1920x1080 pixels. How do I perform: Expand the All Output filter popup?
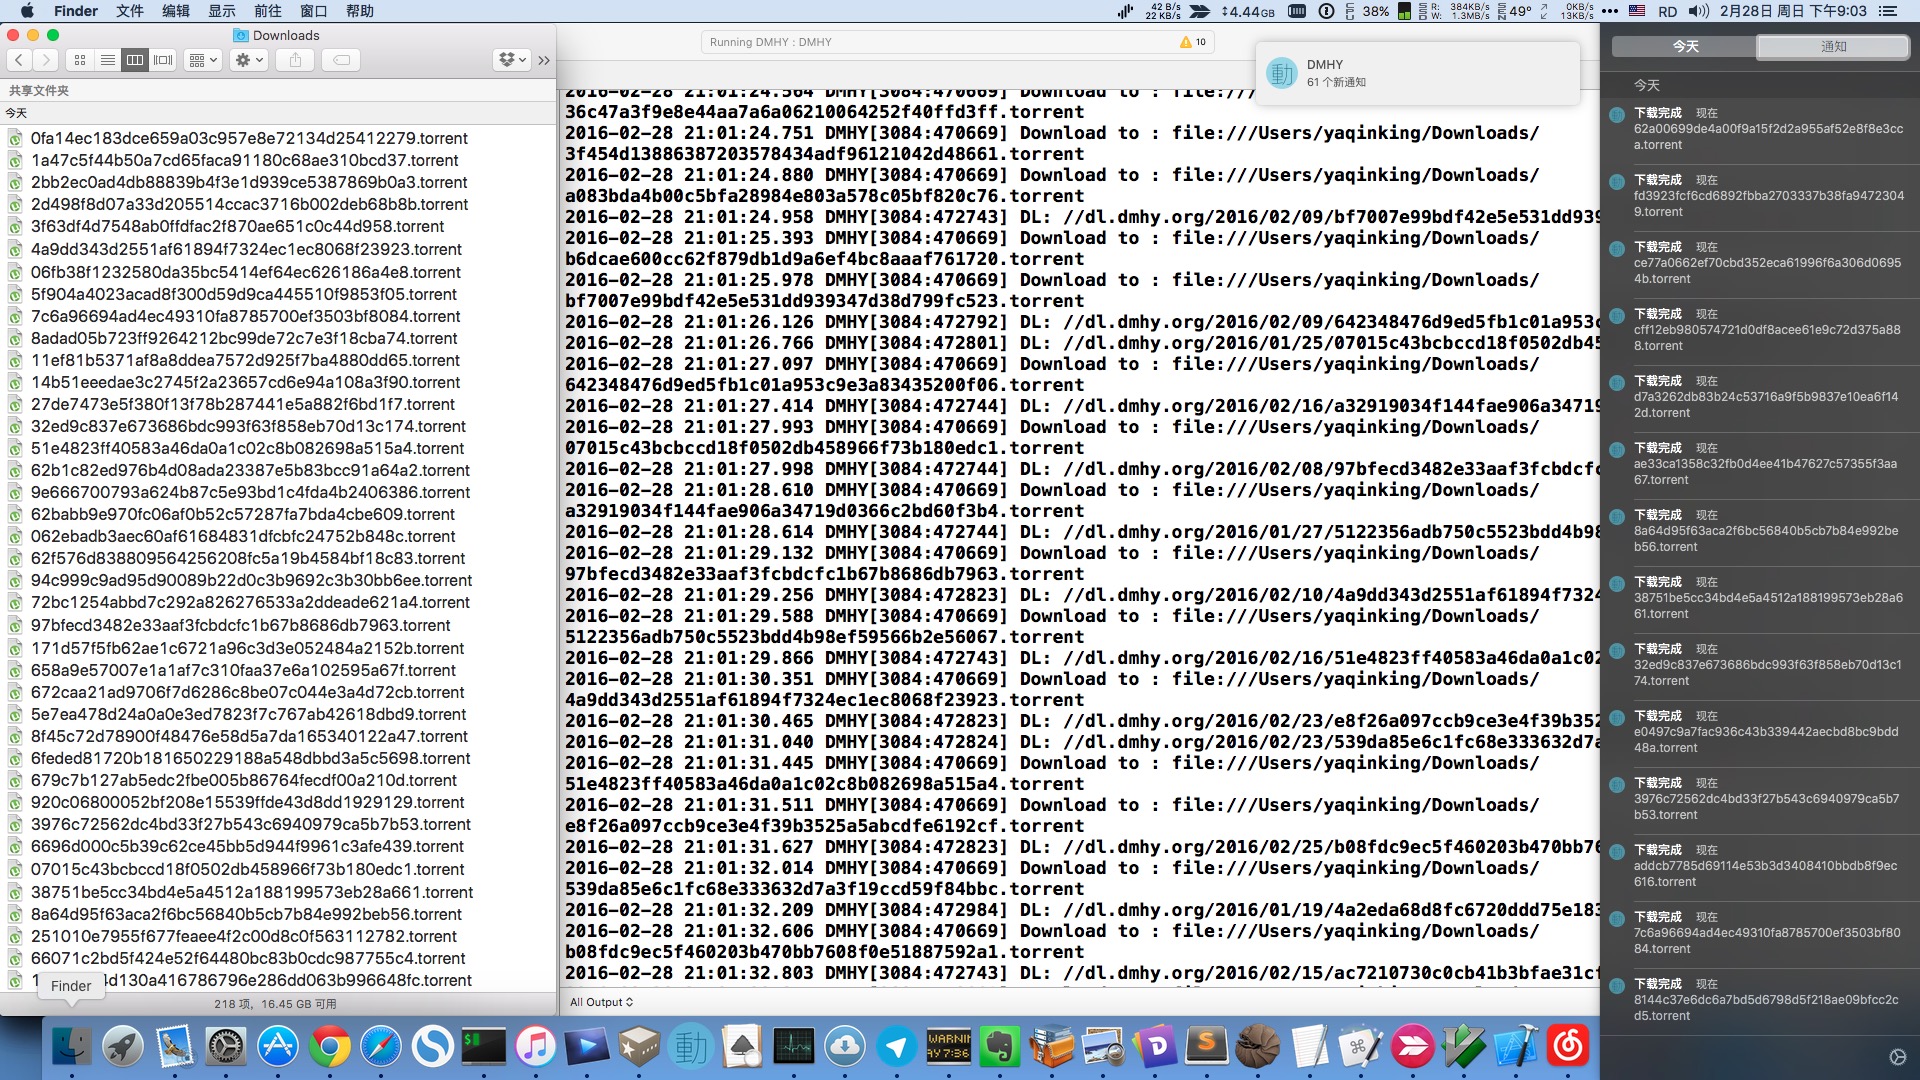[x=601, y=1002]
